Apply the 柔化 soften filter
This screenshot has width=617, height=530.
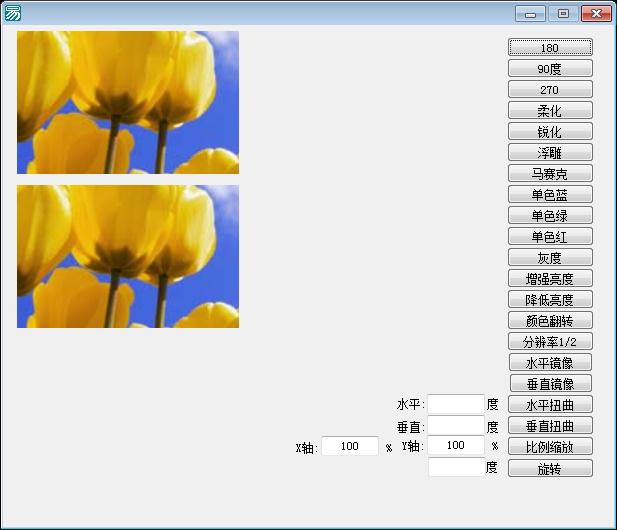[x=550, y=111]
